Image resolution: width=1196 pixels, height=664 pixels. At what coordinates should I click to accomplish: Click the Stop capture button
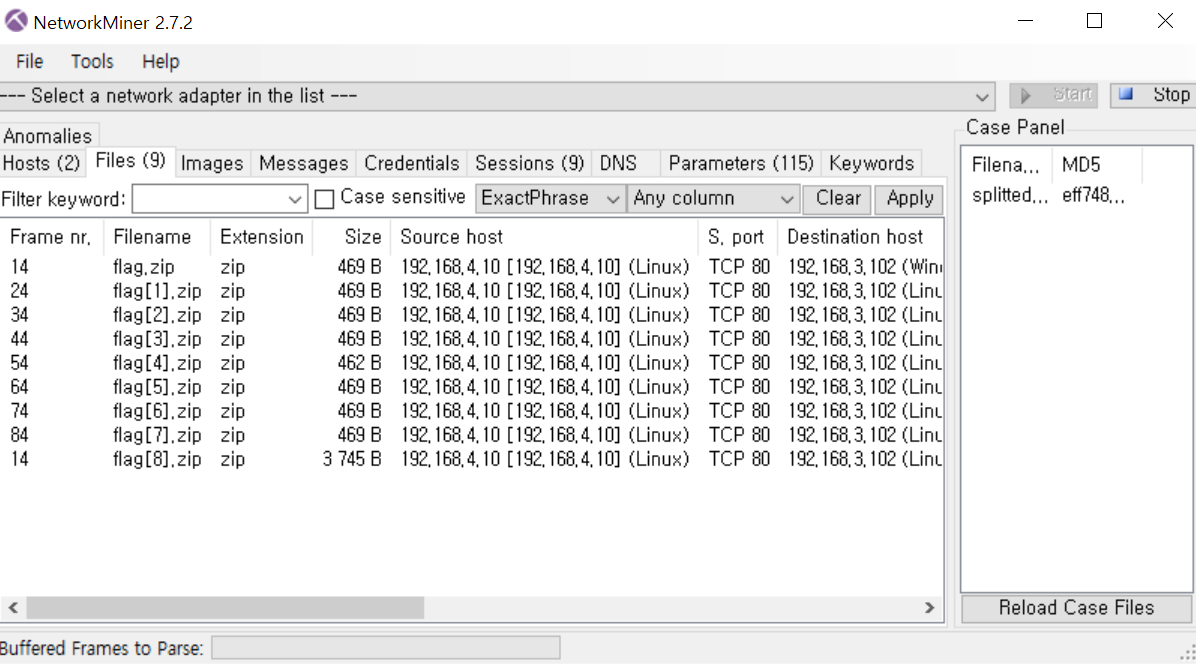pos(1153,95)
